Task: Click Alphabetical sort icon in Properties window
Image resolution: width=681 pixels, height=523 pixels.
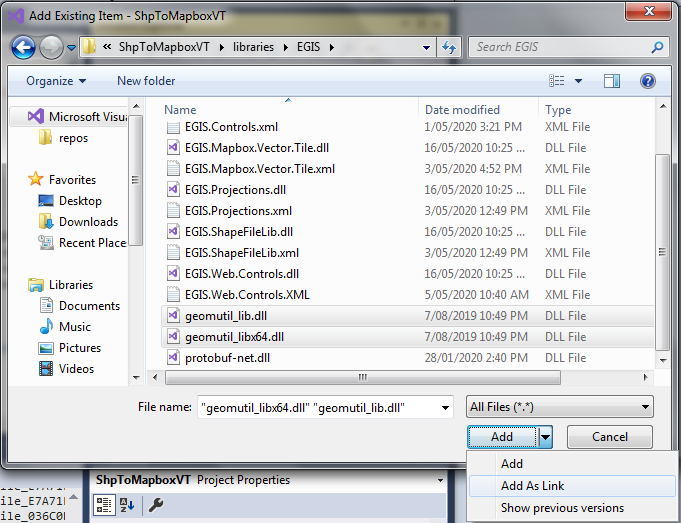Action: click(126, 505)
